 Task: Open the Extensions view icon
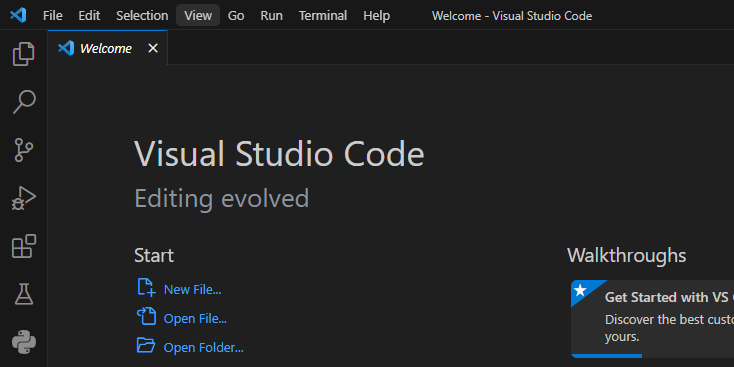pos(23,246)
